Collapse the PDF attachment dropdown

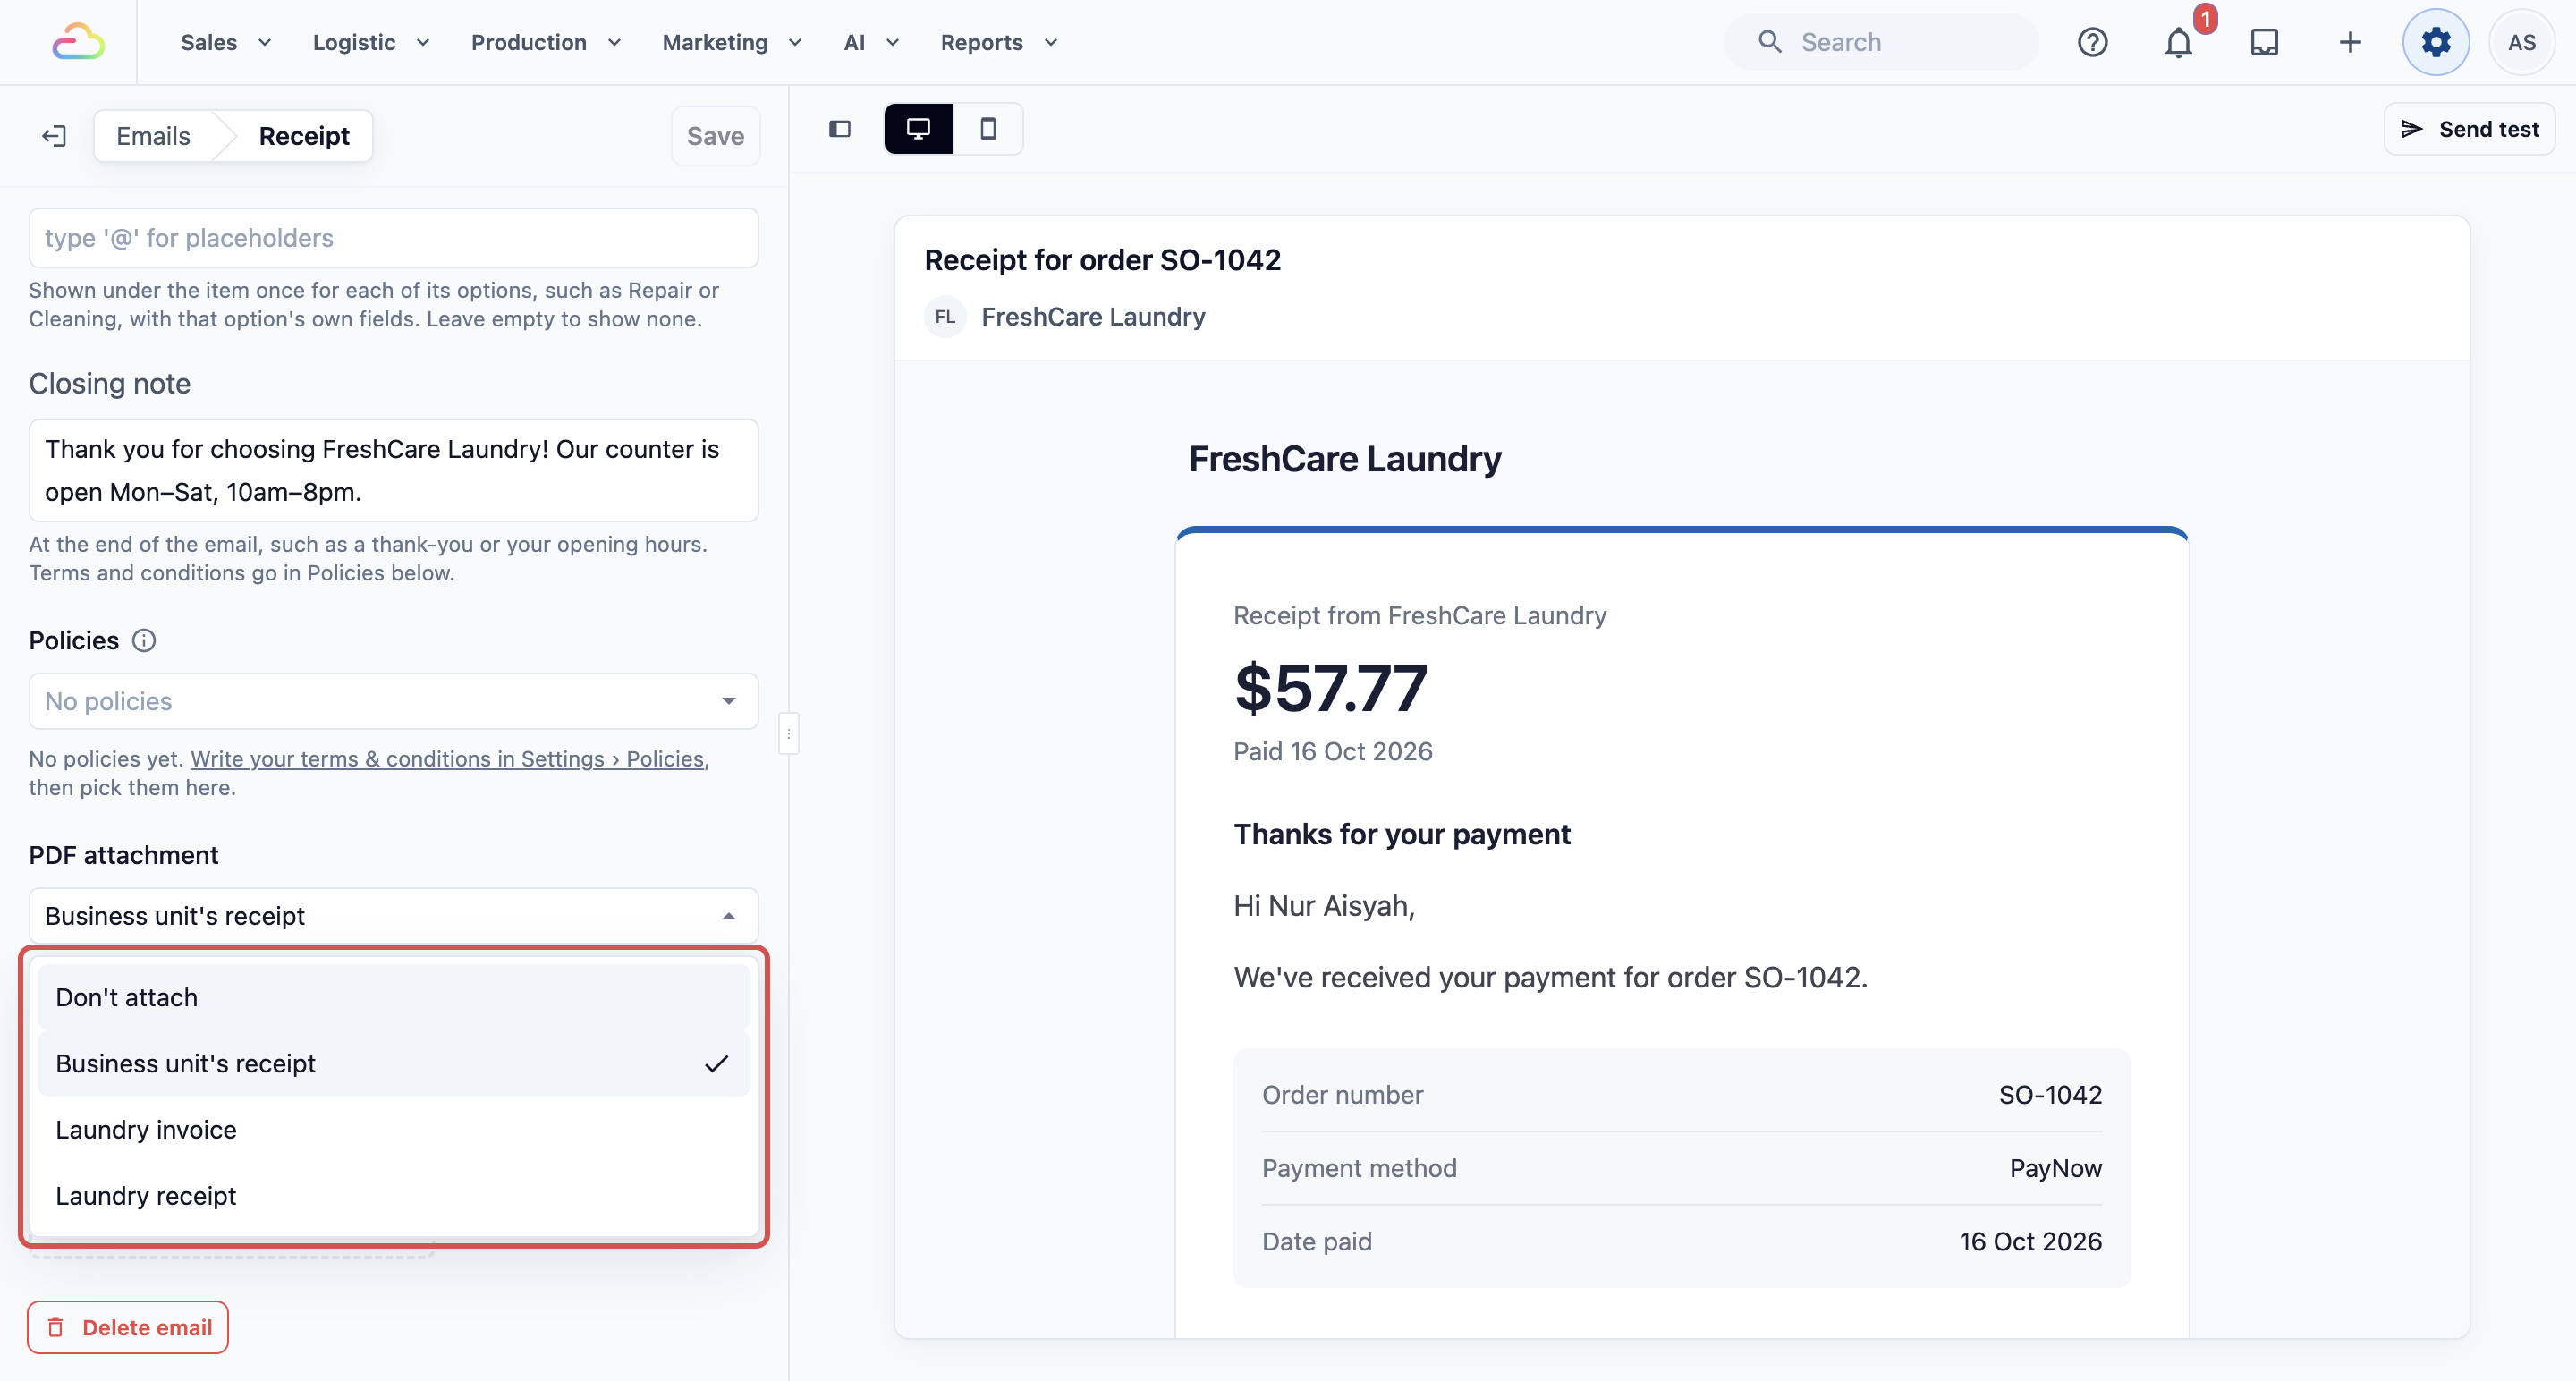pos(393,915)
